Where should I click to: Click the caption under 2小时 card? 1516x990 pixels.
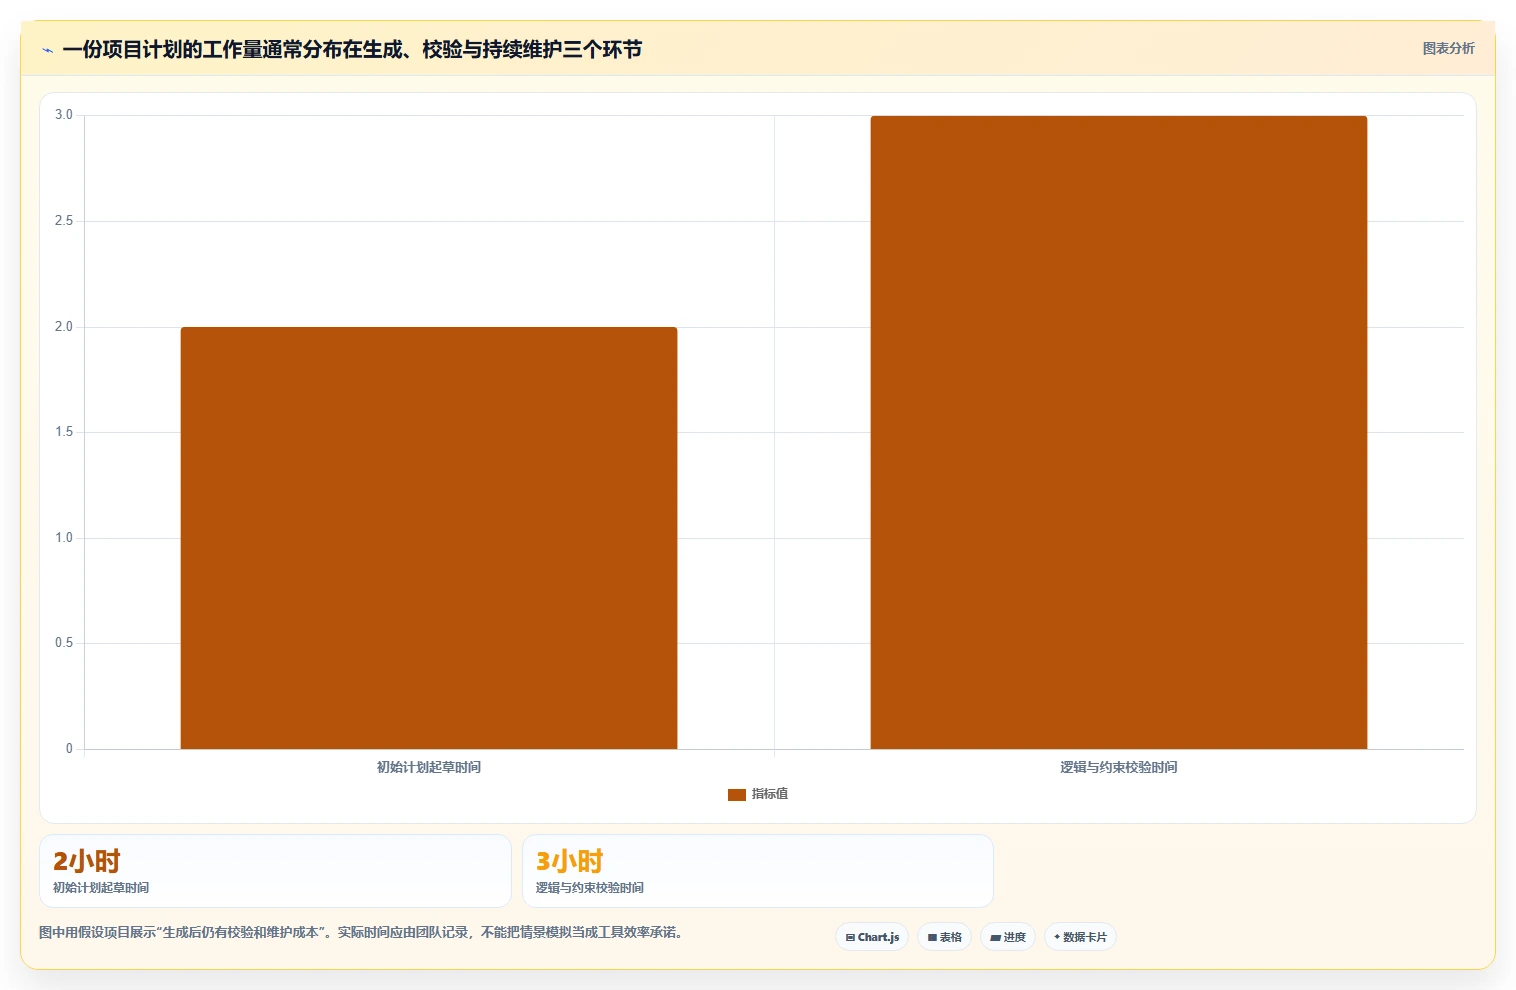click(x=101, y=888)
